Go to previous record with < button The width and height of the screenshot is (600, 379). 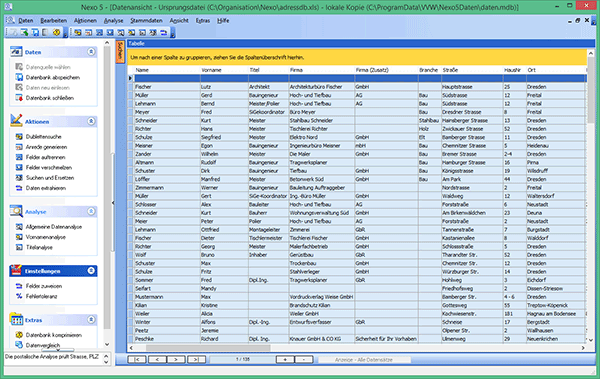point(157,359)
